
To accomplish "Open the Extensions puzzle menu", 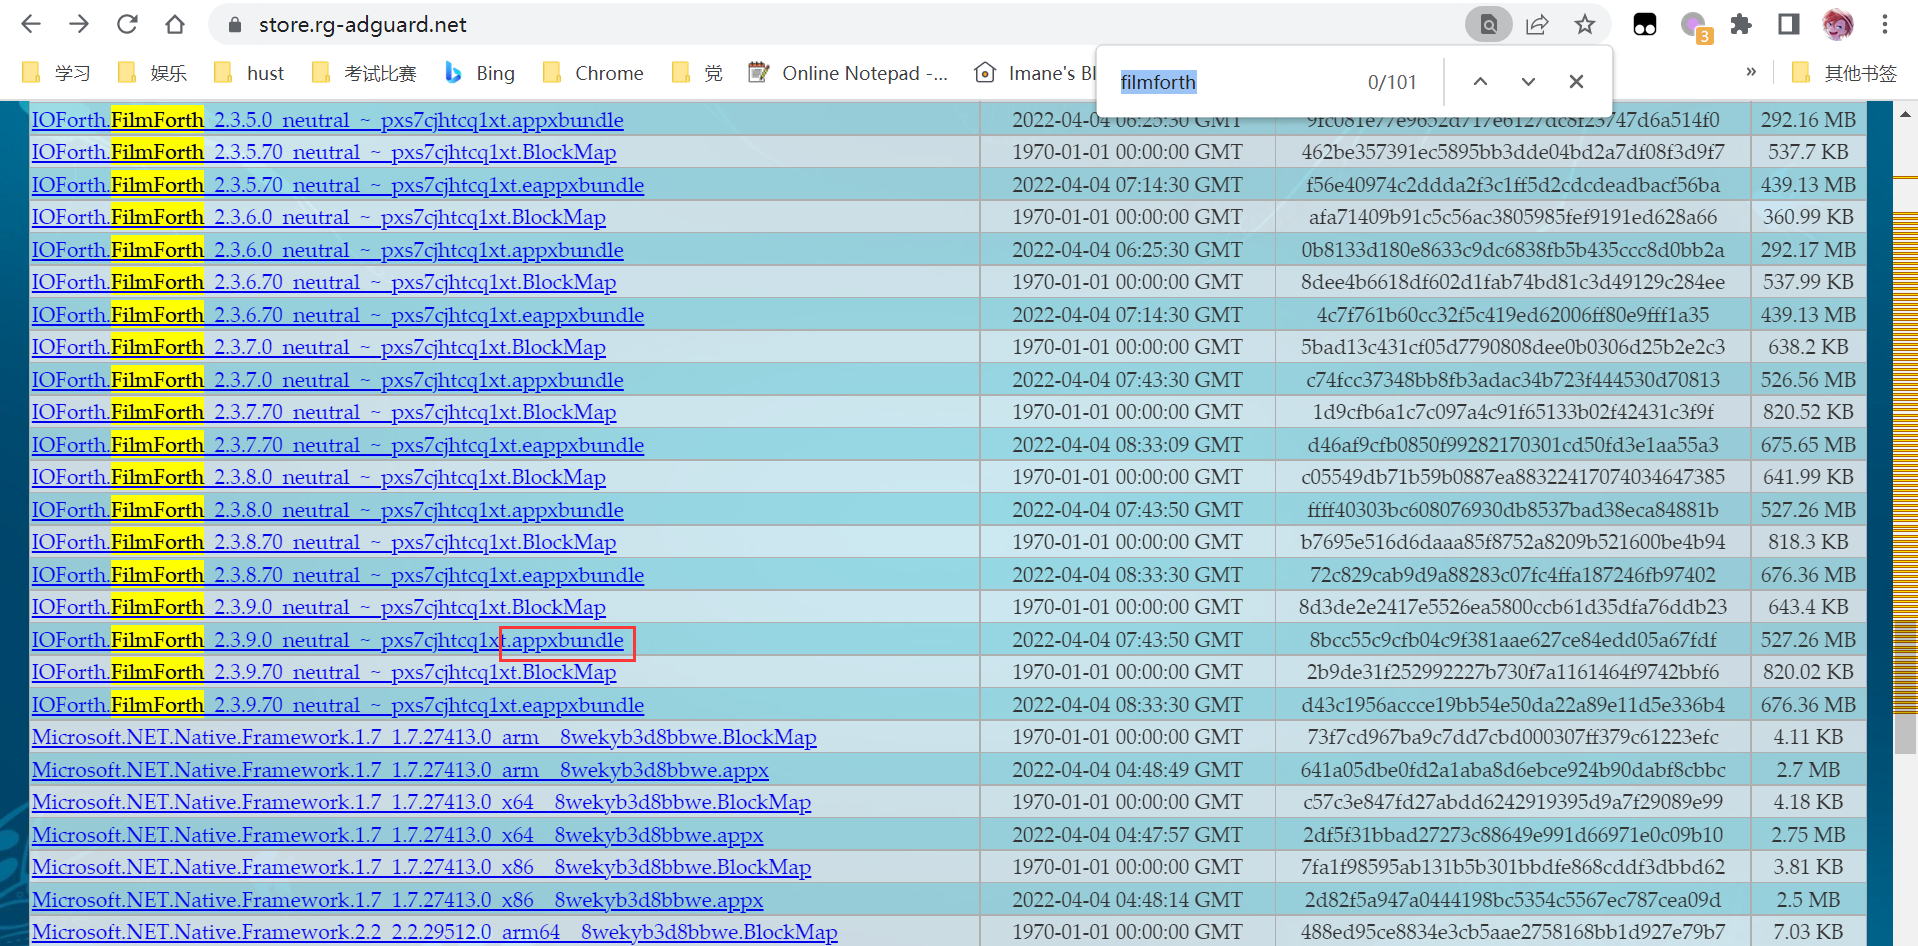I will coord(1741,24).
